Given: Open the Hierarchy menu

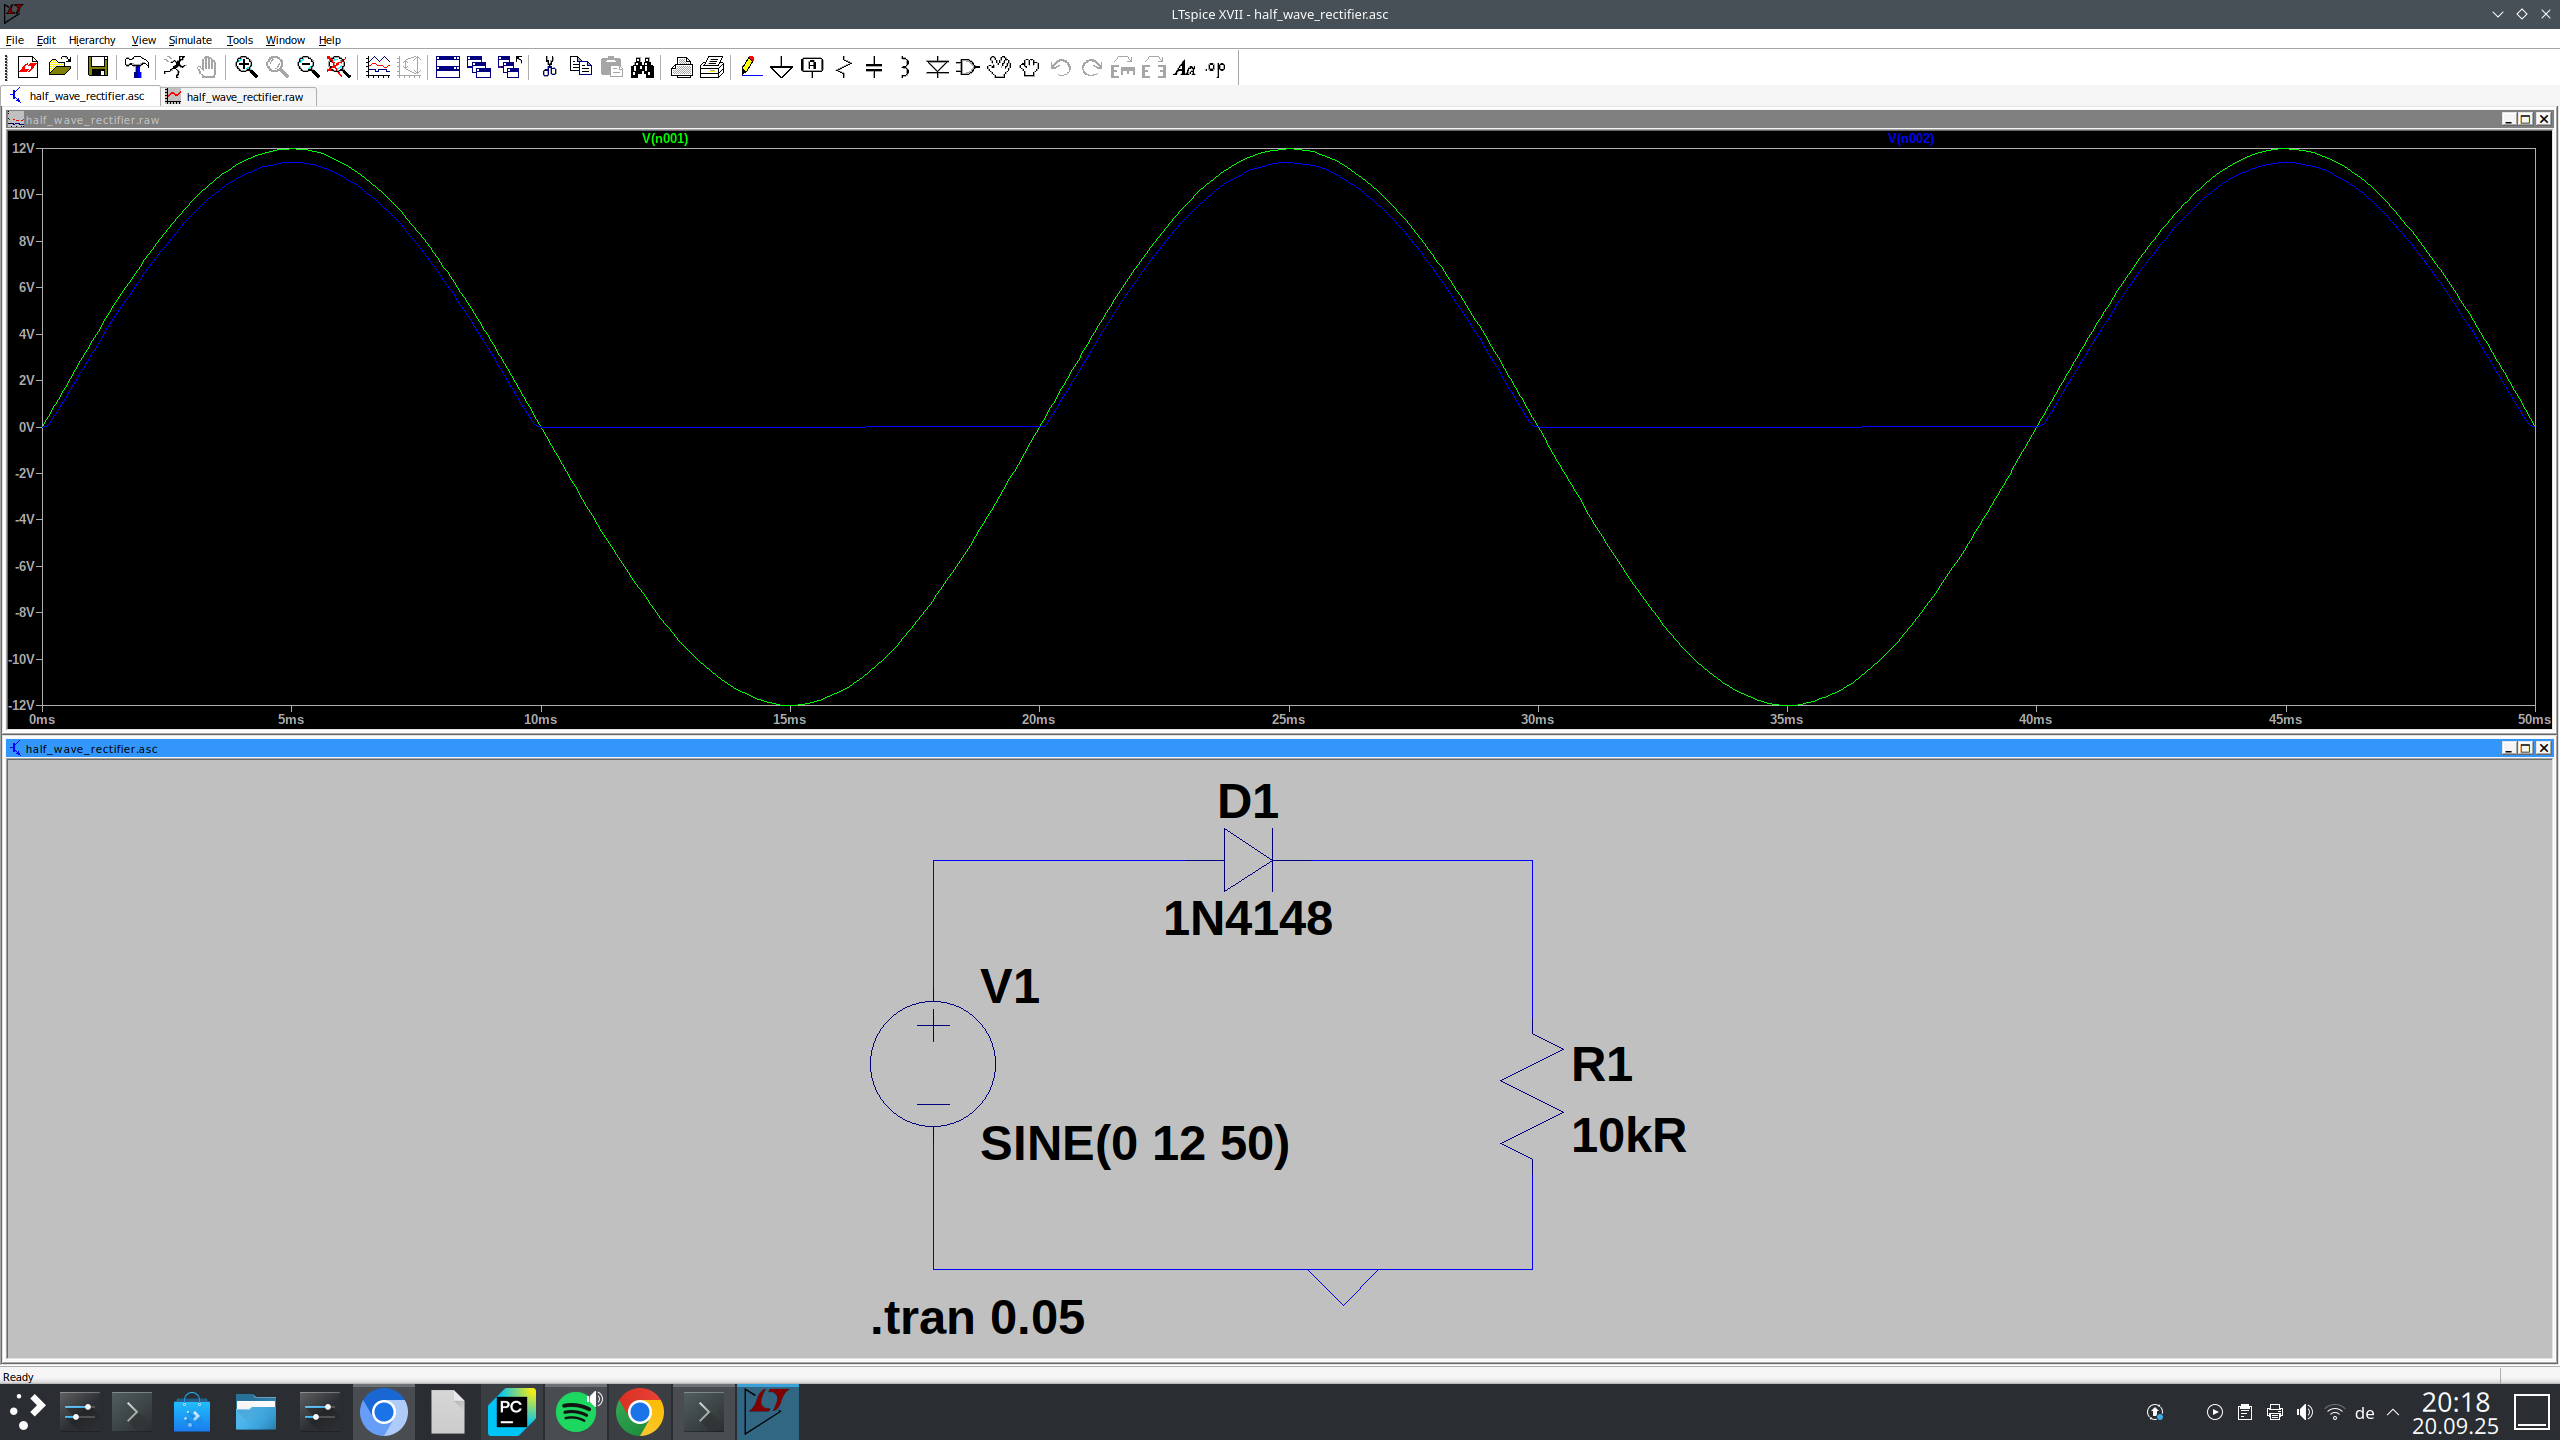Looking at the screenshot, I should point(92,40).
